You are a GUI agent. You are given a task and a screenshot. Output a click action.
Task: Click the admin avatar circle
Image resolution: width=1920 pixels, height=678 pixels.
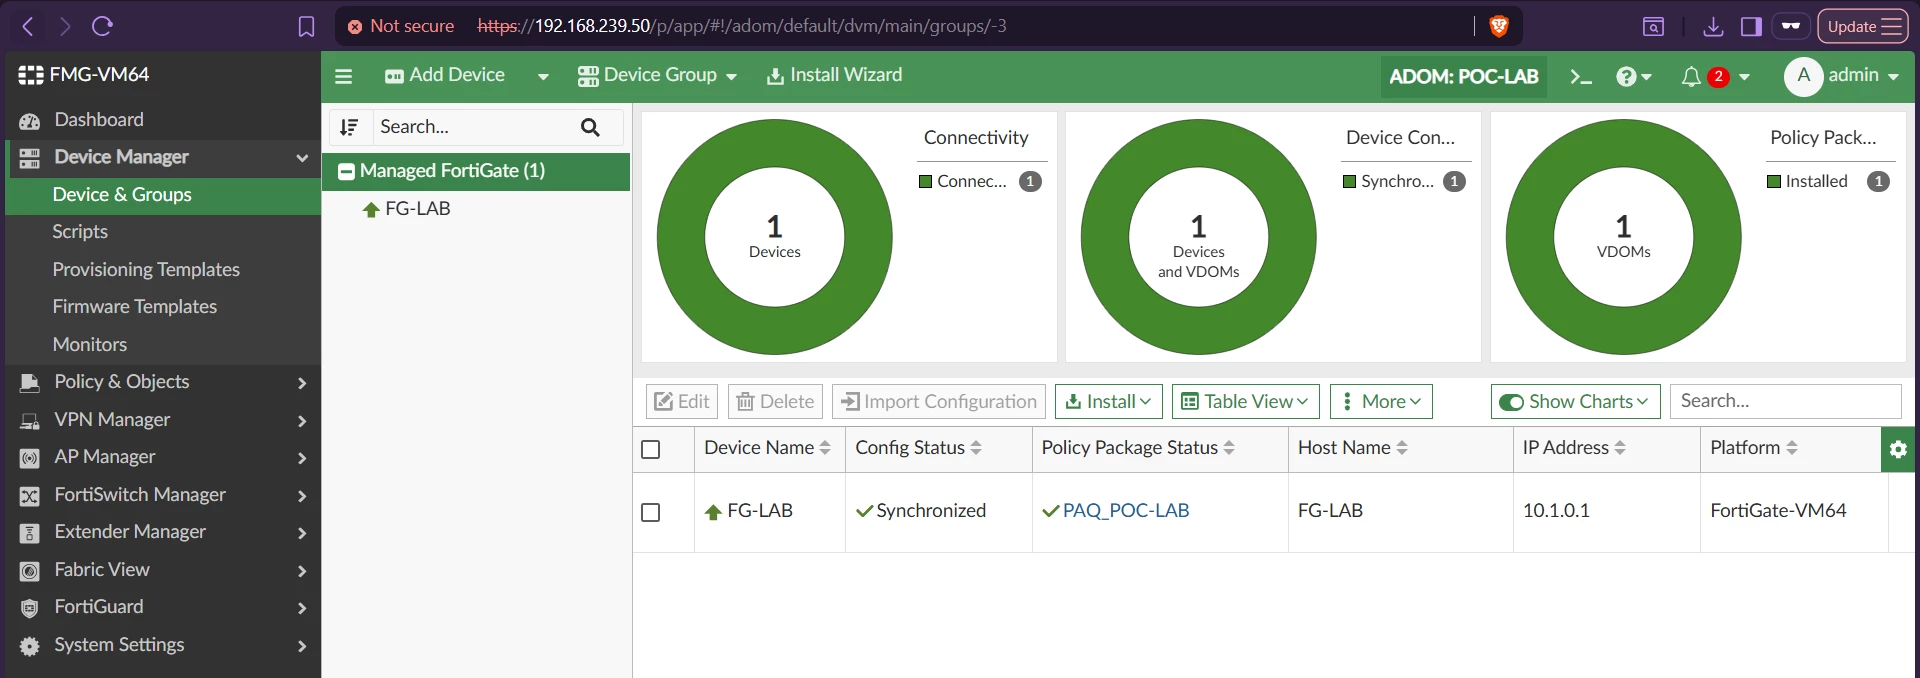point(1803,76)
